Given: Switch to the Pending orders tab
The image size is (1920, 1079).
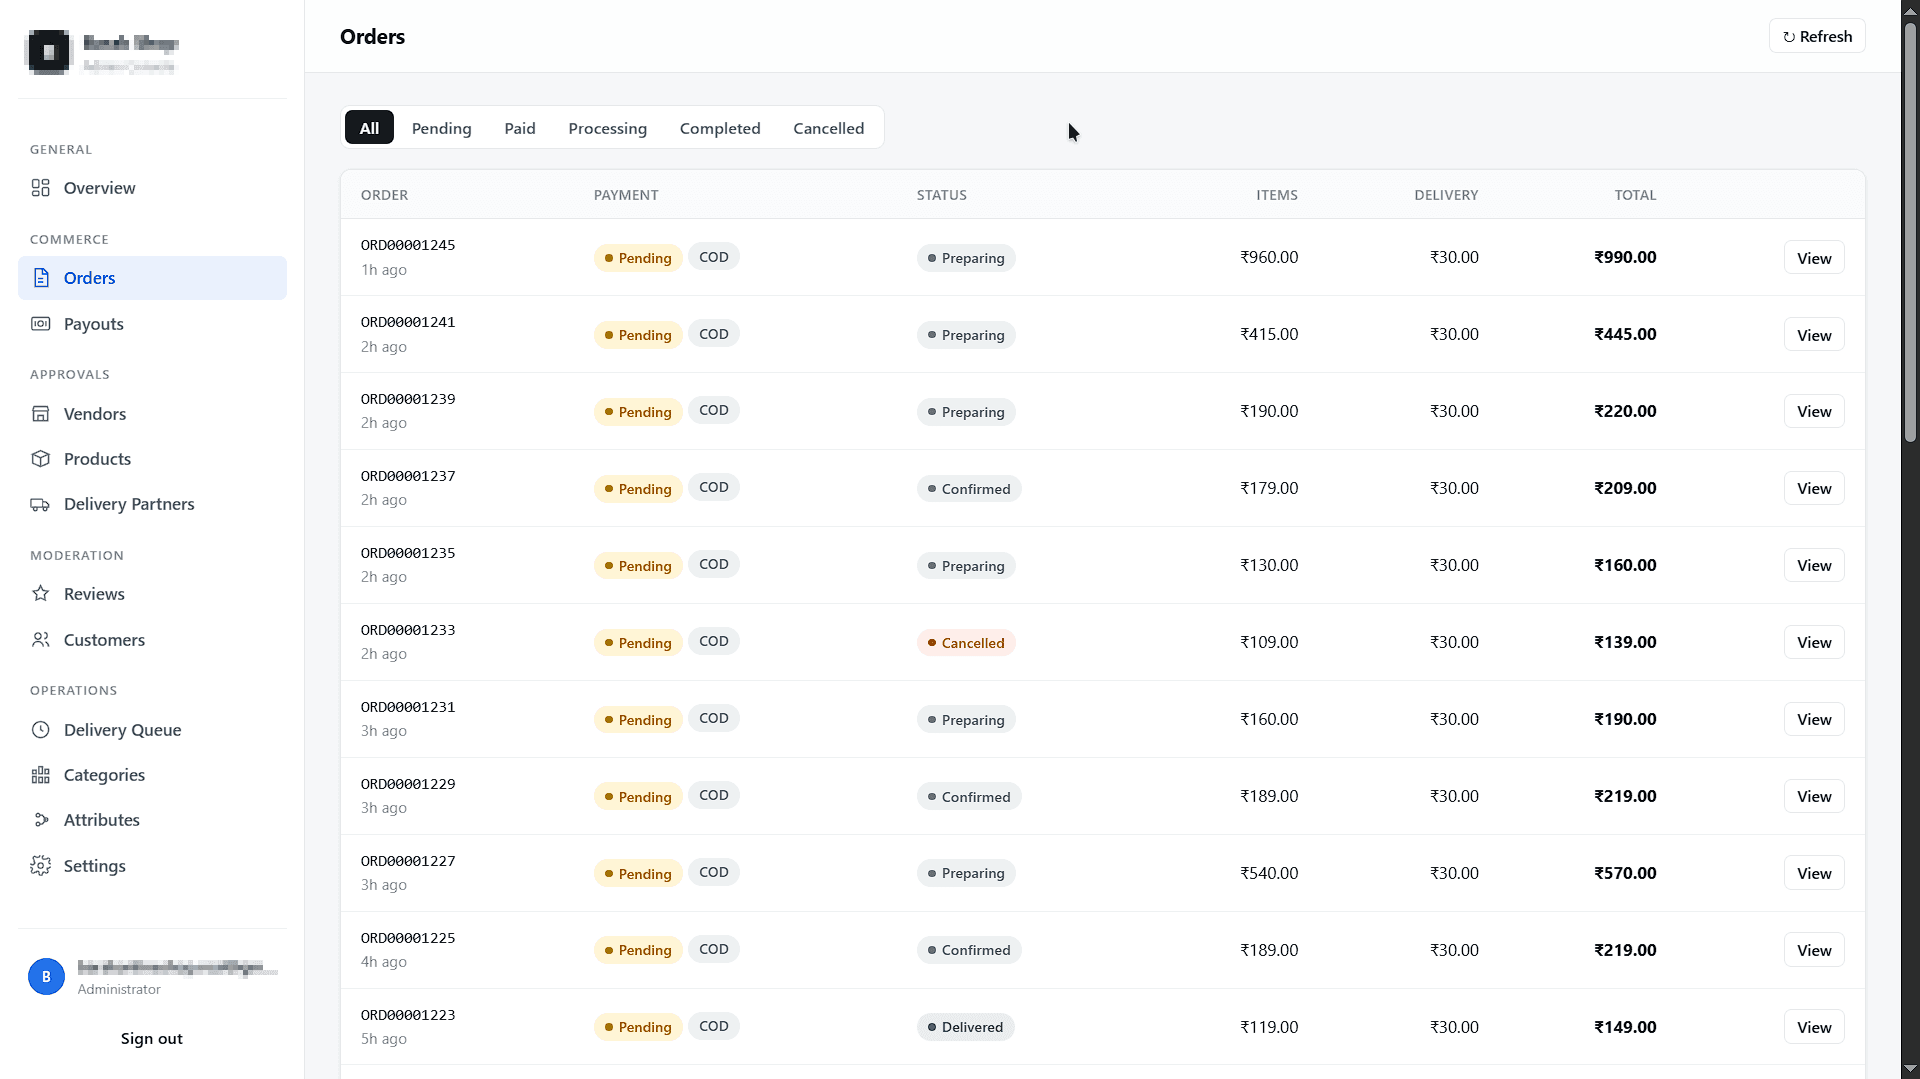Looking at the screenshot, I should pos(441,128).
